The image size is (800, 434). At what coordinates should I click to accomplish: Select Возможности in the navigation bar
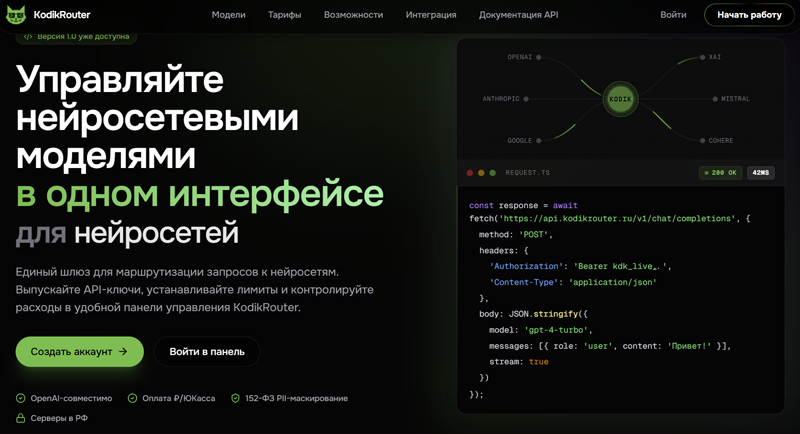[354, 15]
